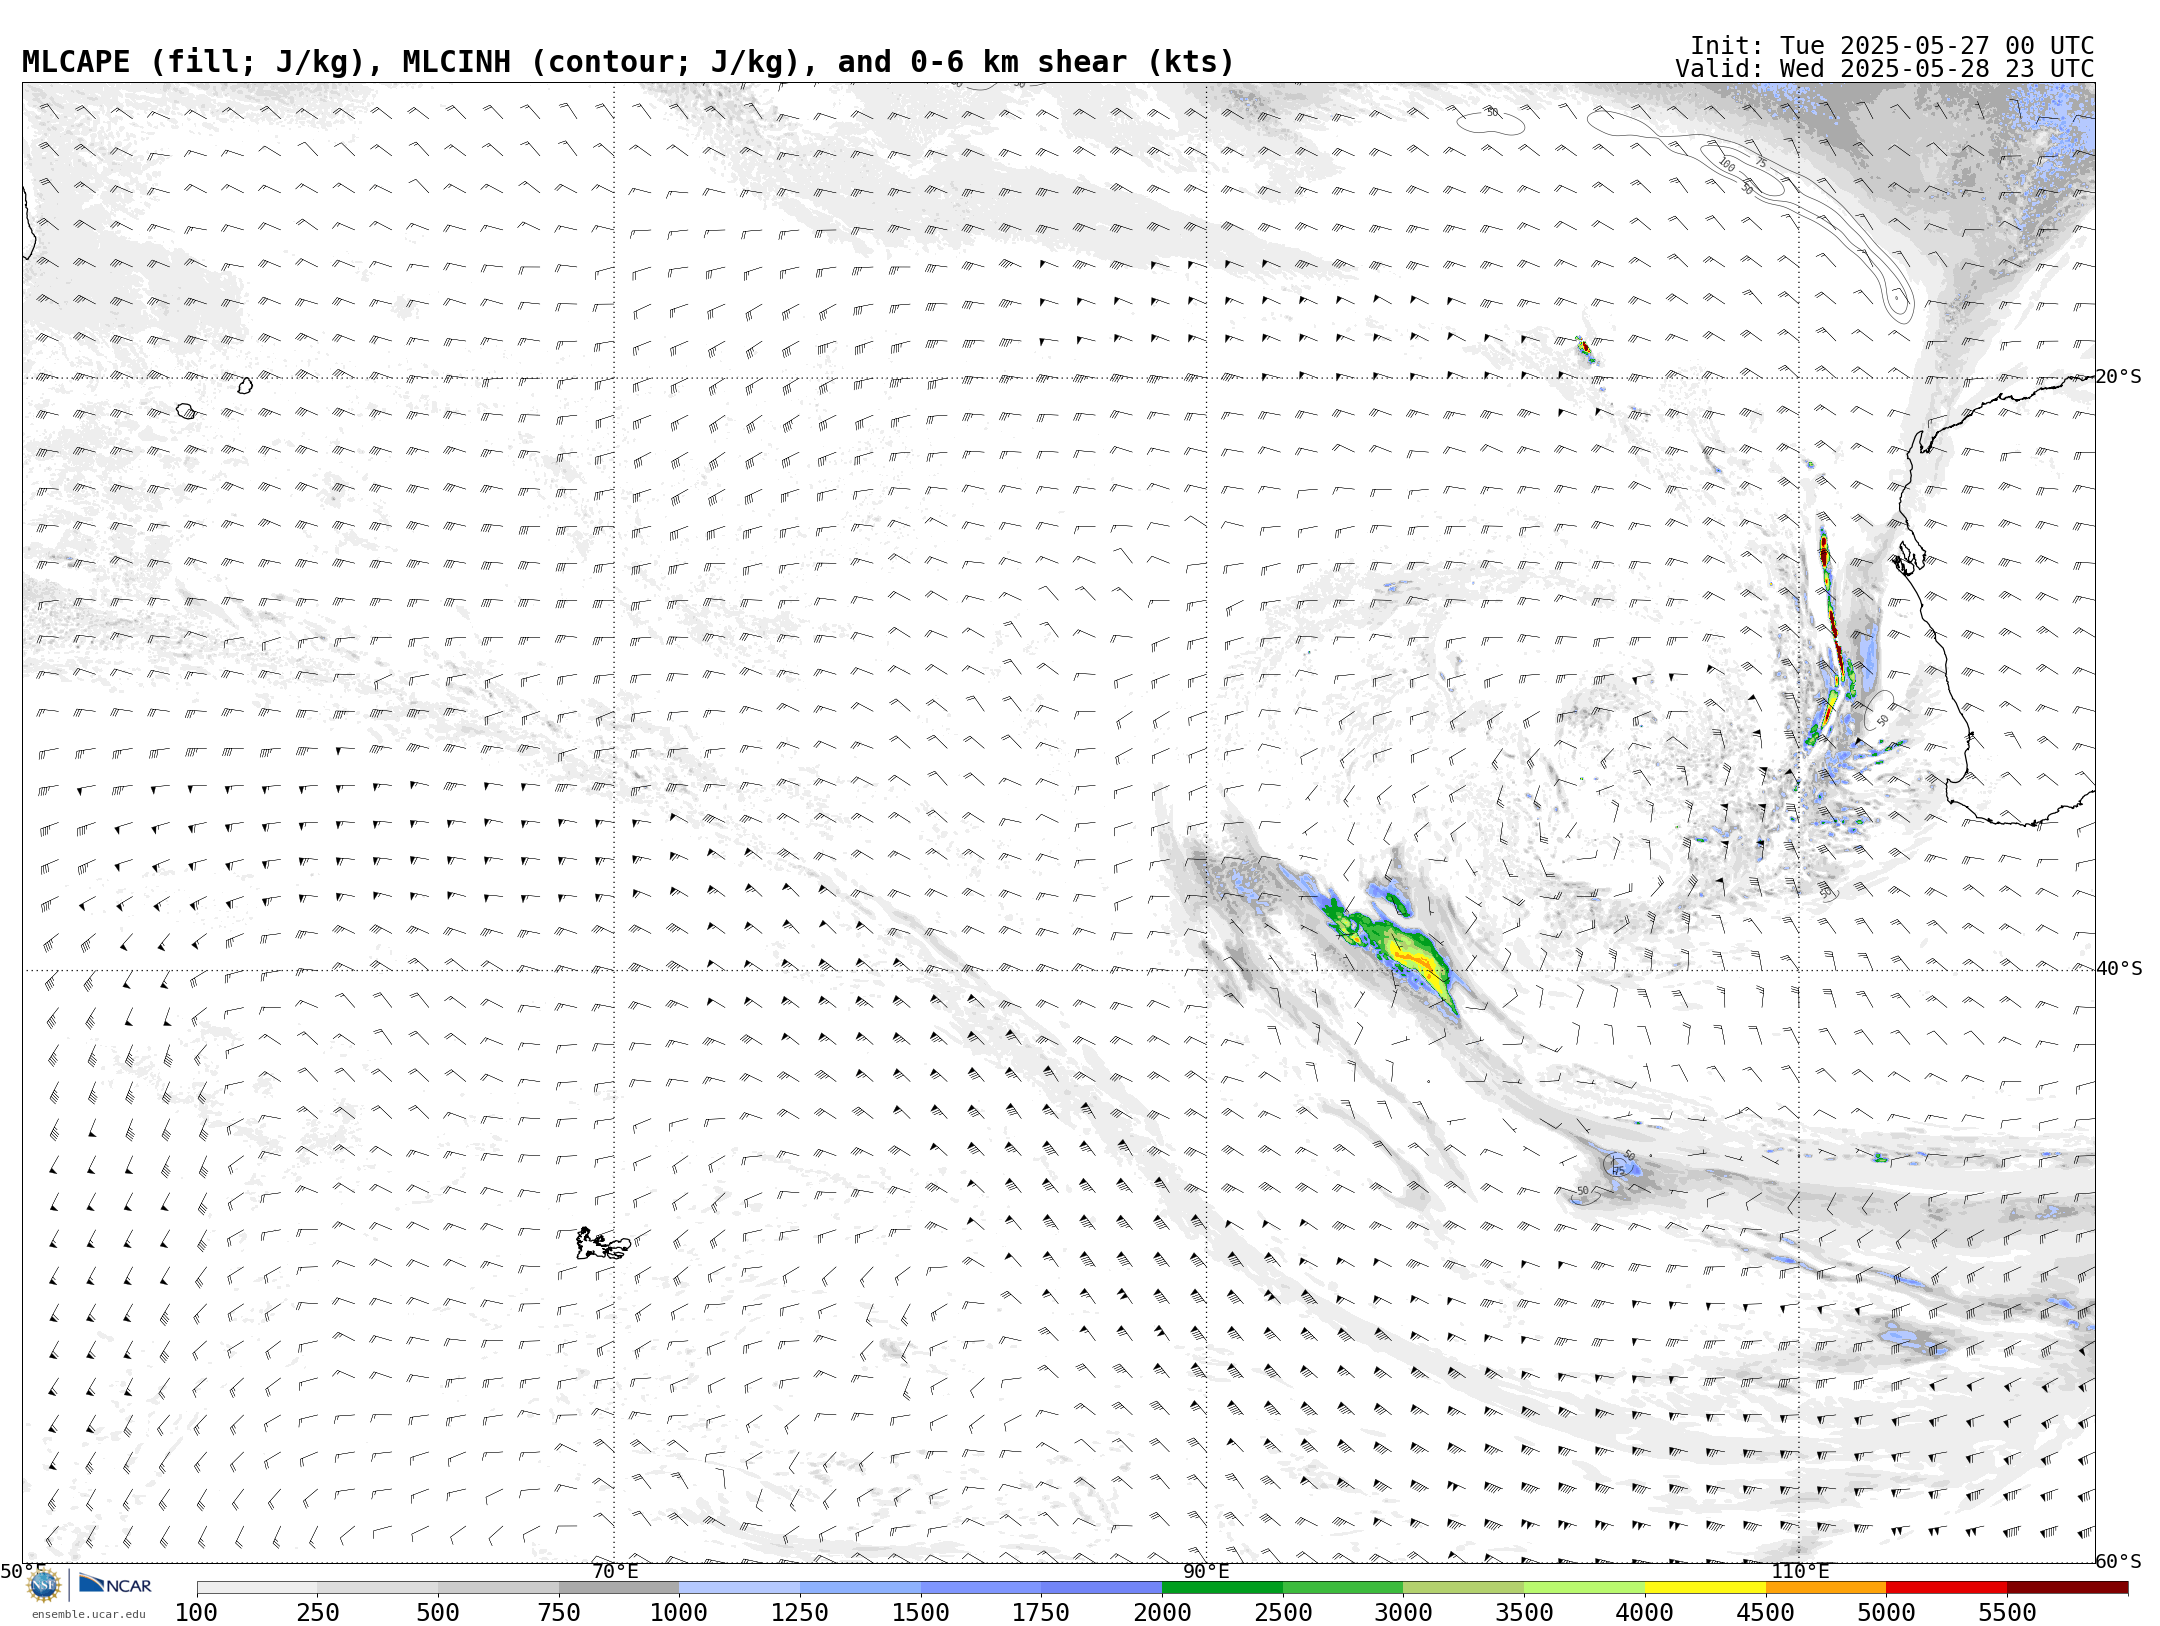Viewport: 2160px width, 1626px height.
Task: Click the 60°S latitude label
Action: (2118, 1561)
